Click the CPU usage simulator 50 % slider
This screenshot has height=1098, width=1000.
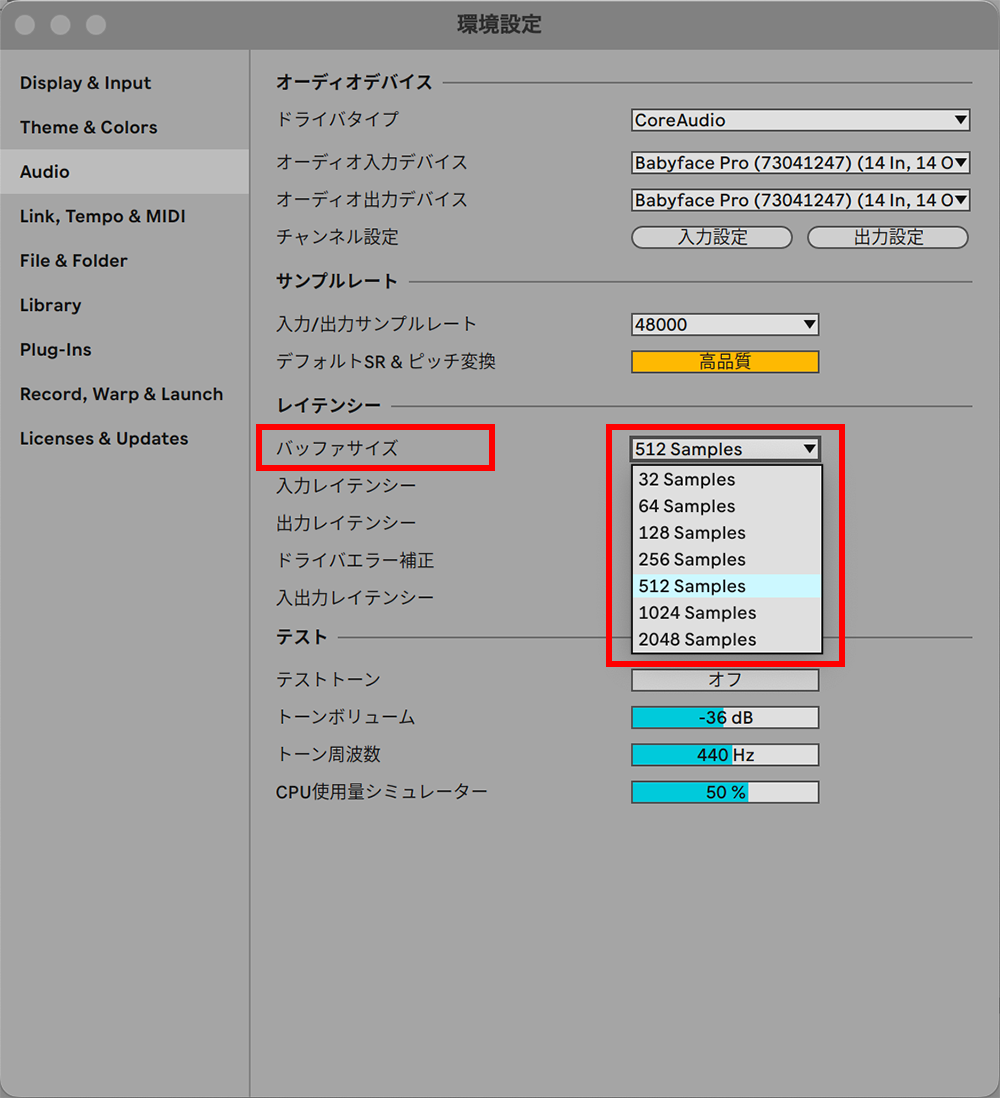tap(725, 793)
